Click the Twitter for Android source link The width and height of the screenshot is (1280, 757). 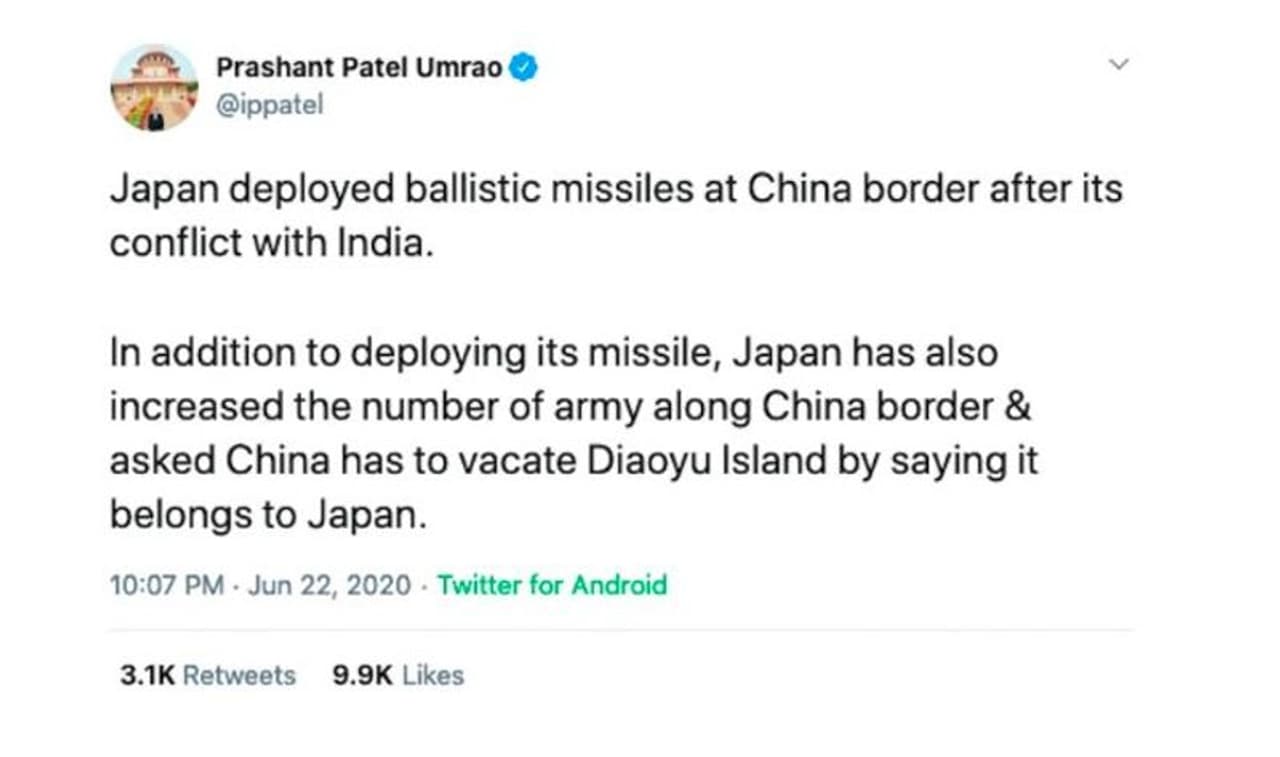click(x=552, y=585)
